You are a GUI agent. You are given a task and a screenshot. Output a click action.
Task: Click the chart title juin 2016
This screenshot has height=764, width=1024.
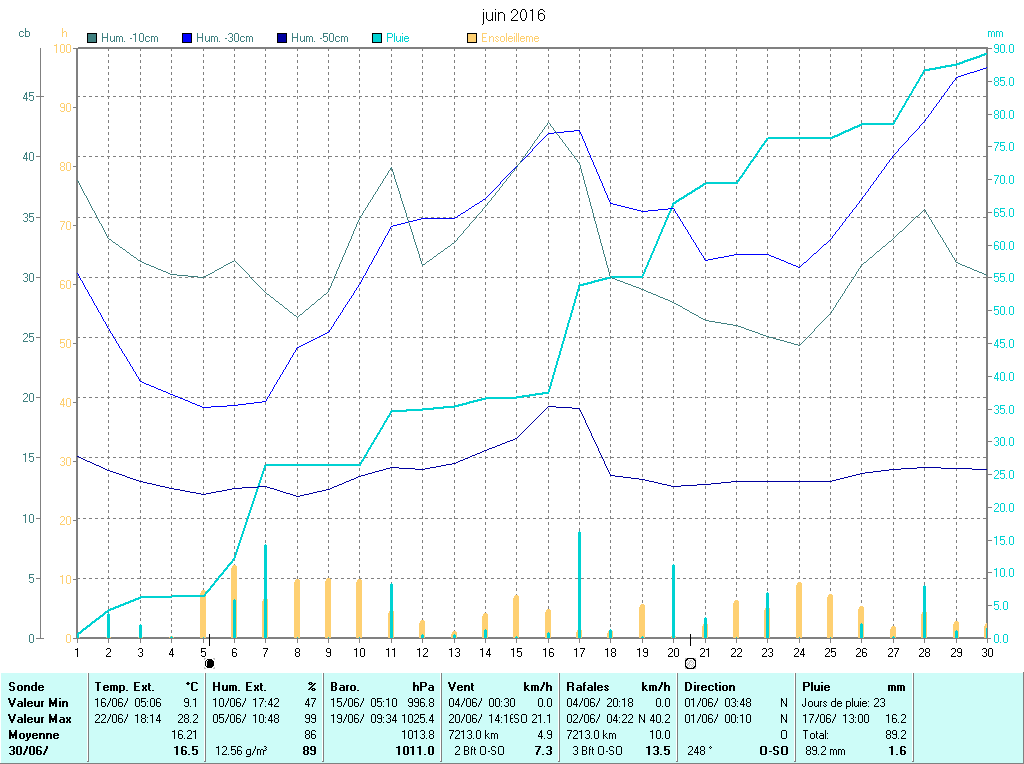tap(513, 16)
